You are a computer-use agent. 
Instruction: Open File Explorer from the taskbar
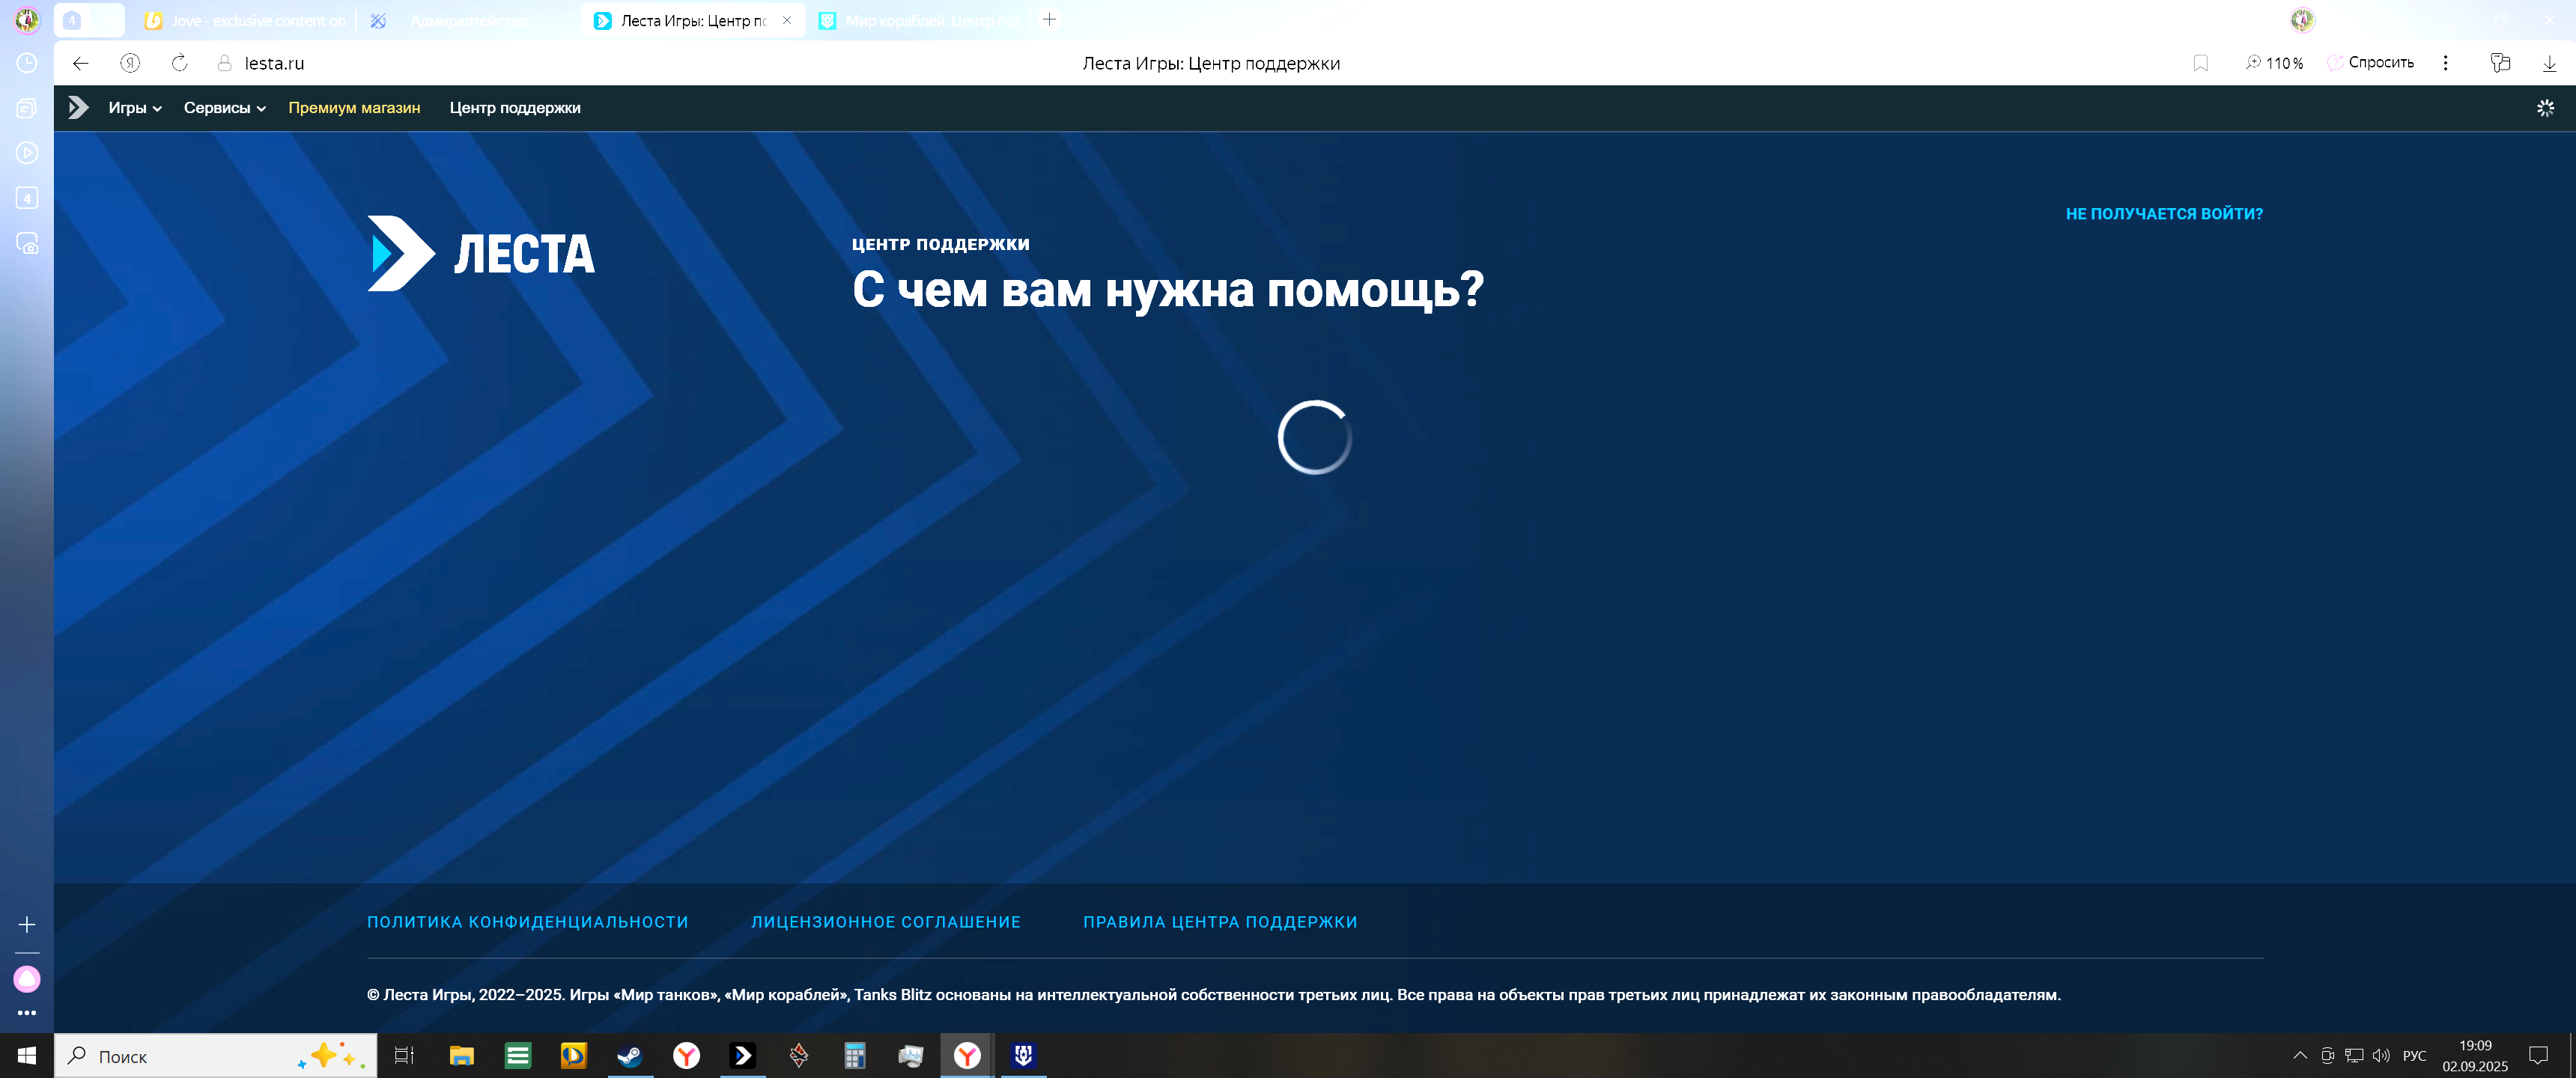[x=461, y=1055]
